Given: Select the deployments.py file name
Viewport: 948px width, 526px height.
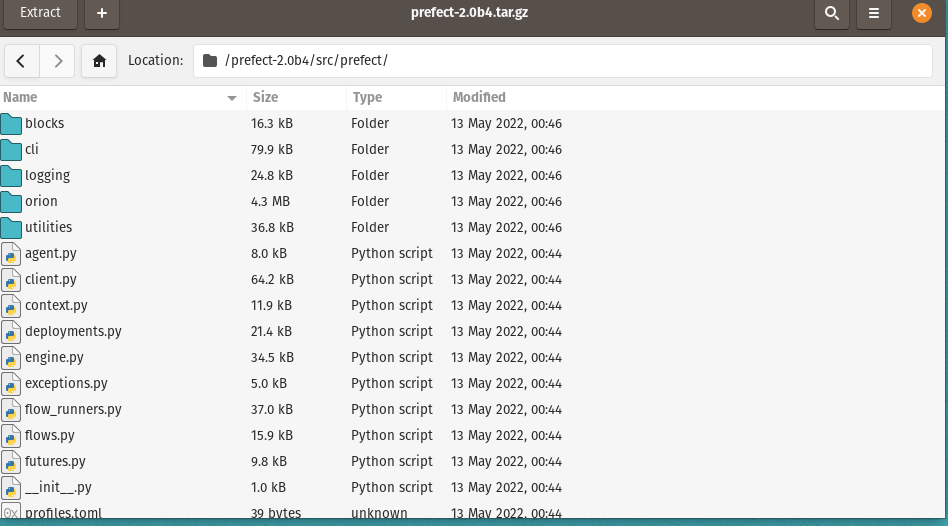Looking at the screenshot, I should point(73,331).
